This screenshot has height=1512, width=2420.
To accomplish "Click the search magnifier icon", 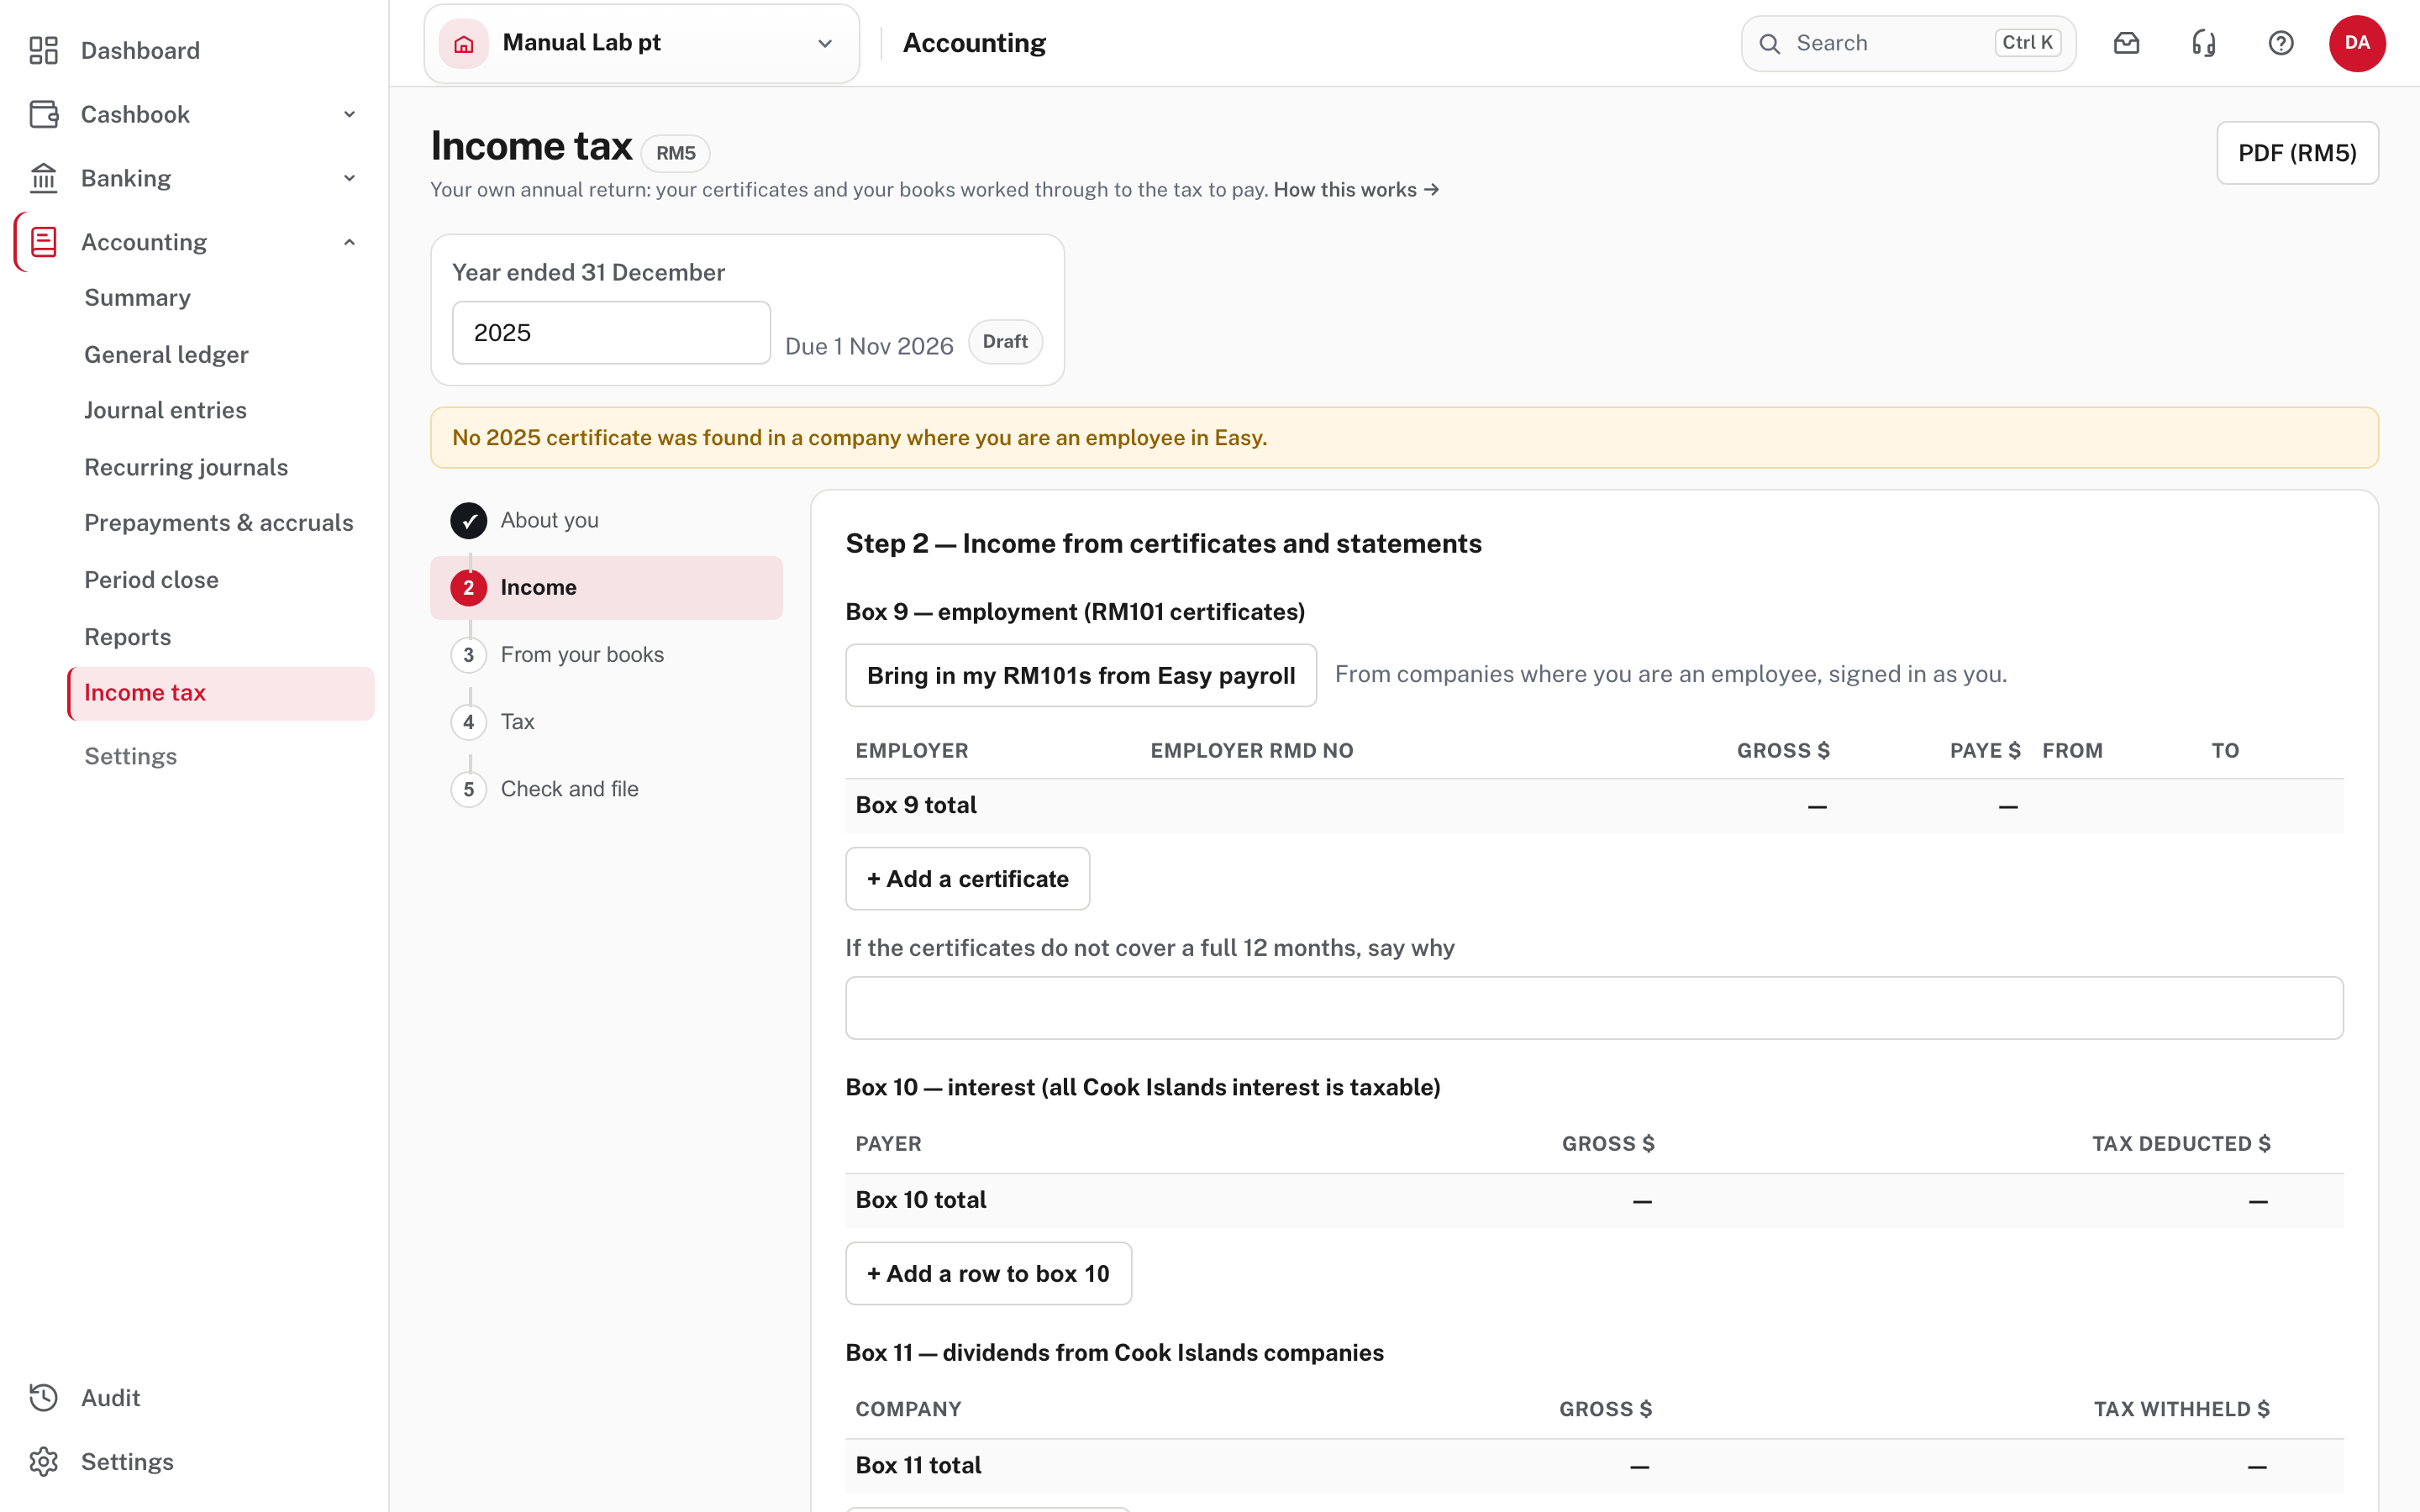I will (x=1769, y=43).
